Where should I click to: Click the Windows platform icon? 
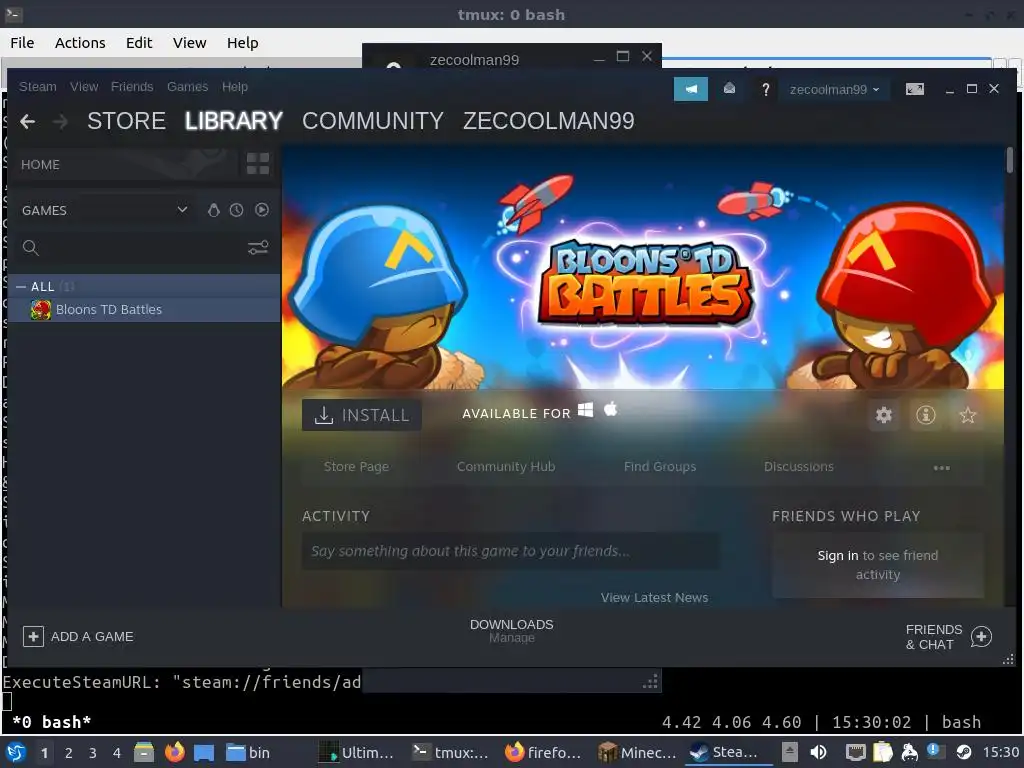pos(586,409)
